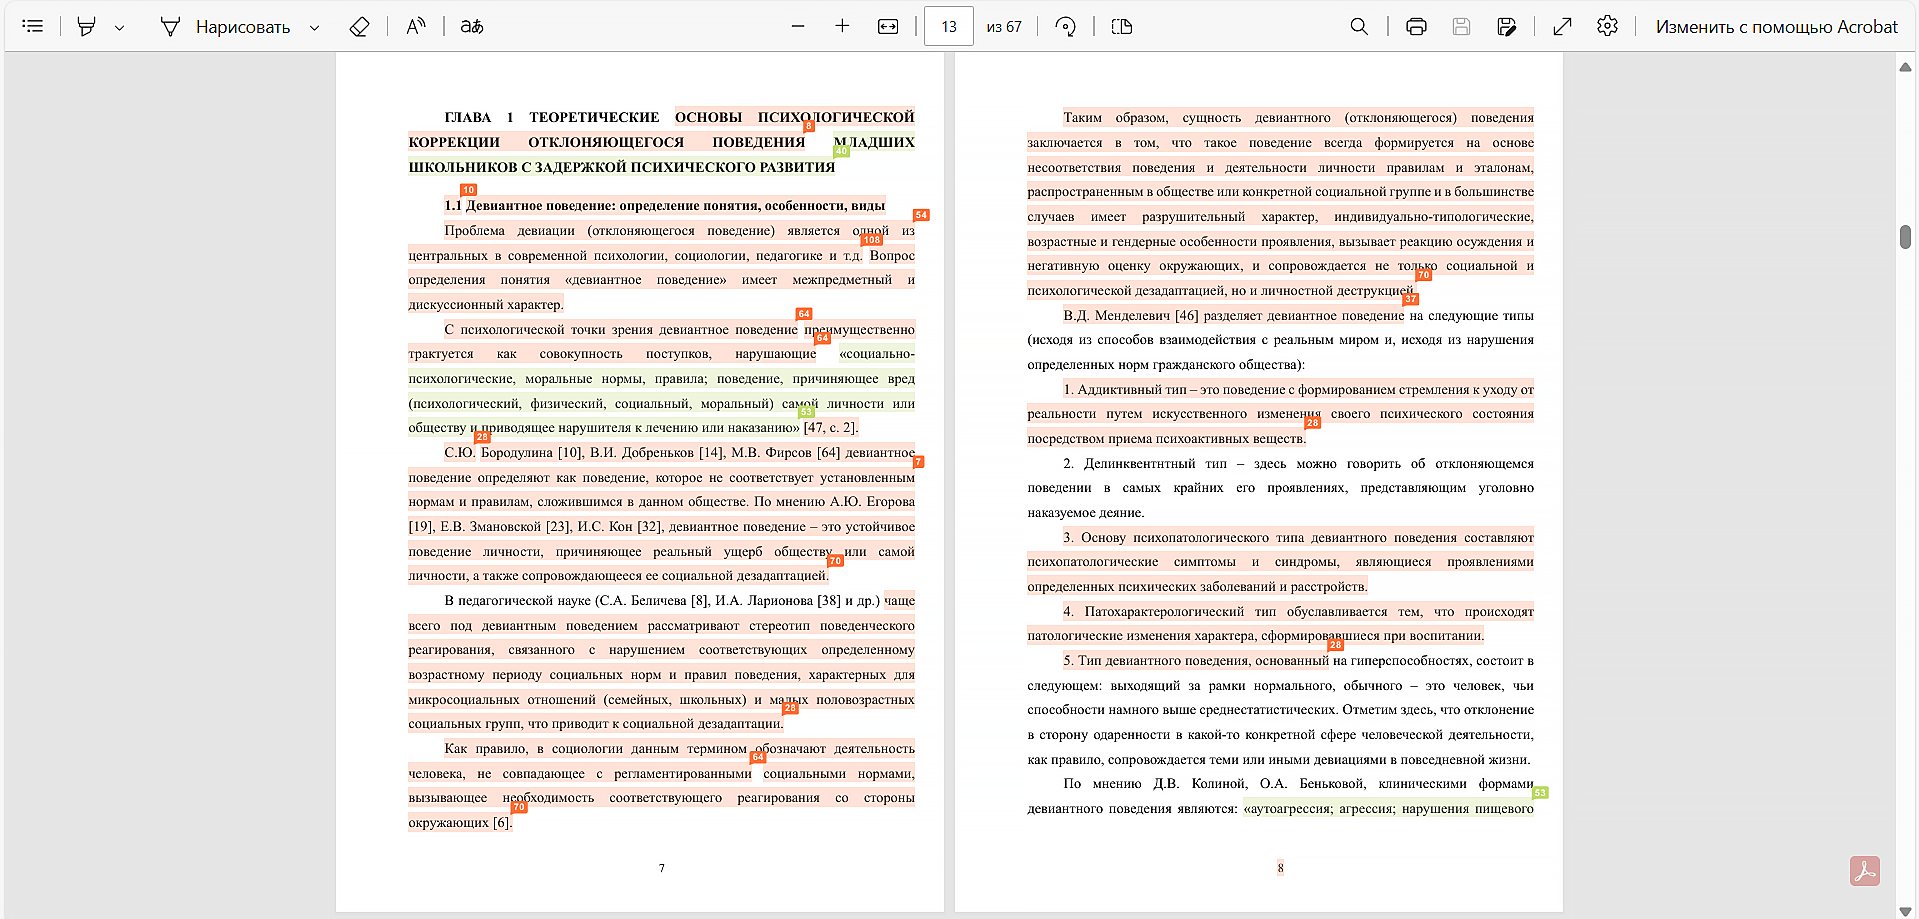Click the reference '[47, с. 2]'
This screenshot has height=919, width=1919.
pos(831,428)
